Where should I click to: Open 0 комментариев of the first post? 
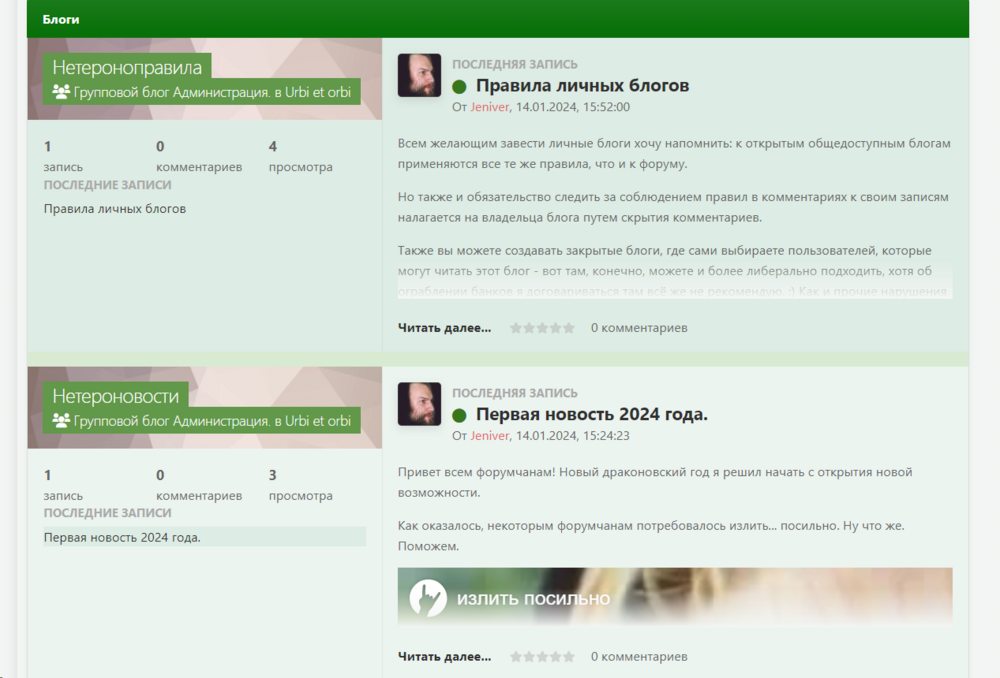click(x=639, y=328)
